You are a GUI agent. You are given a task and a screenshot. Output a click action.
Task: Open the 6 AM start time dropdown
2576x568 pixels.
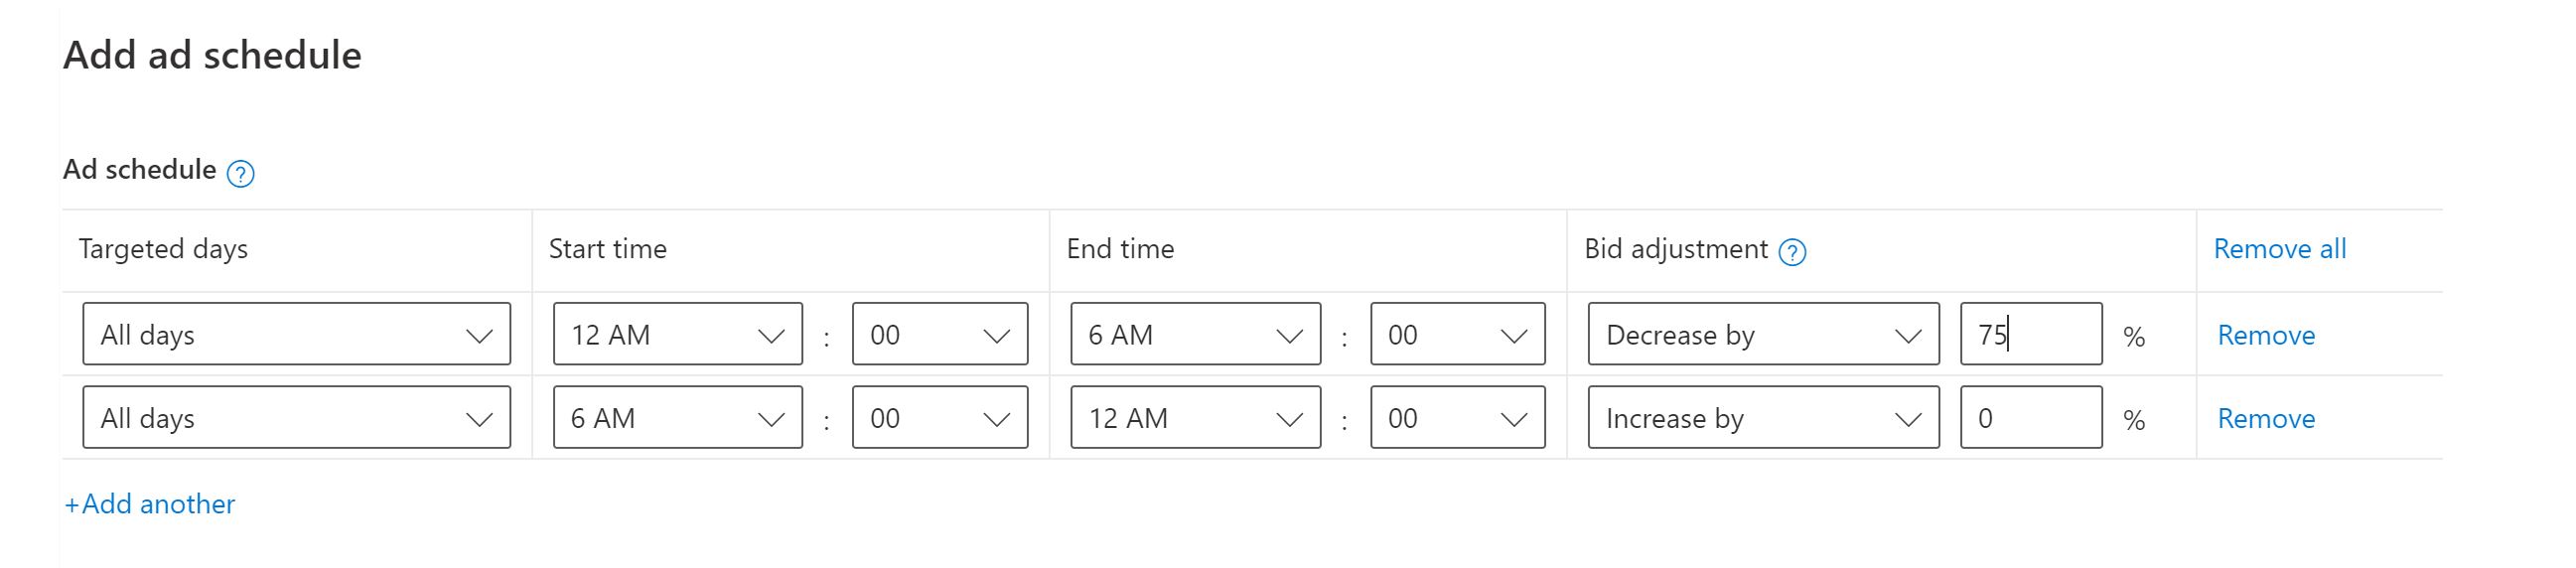677,417
